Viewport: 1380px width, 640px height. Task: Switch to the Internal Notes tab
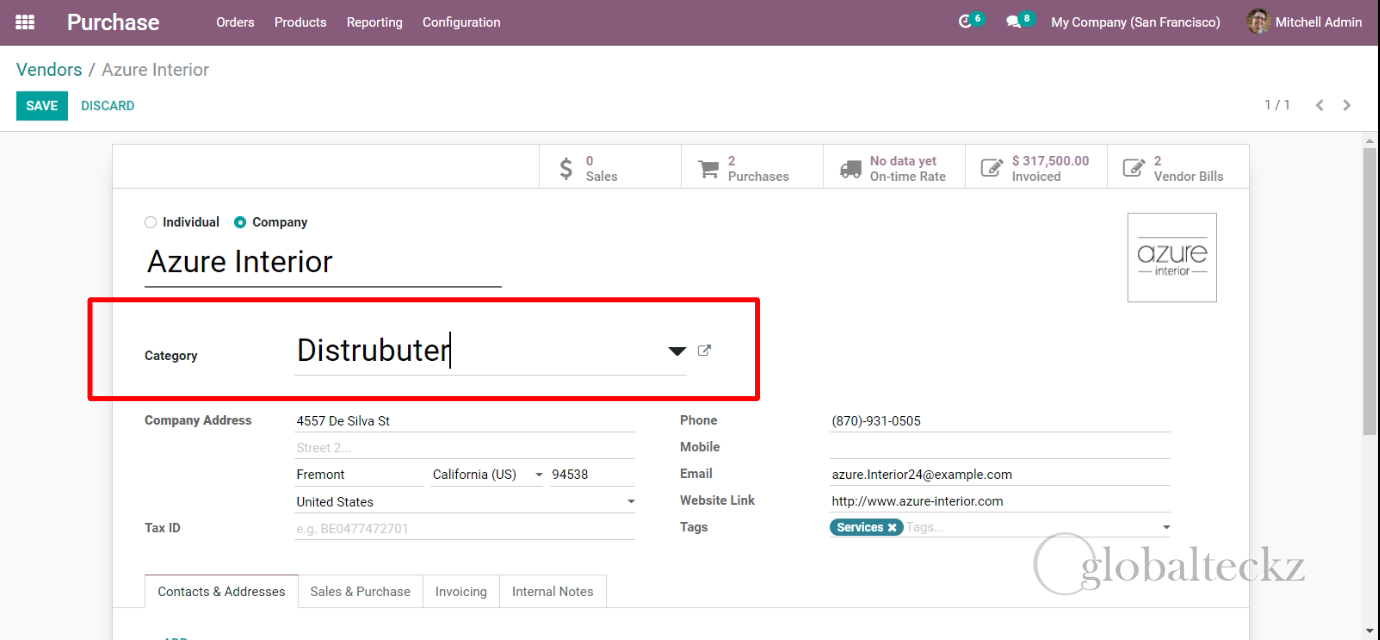tap(552, 592)
